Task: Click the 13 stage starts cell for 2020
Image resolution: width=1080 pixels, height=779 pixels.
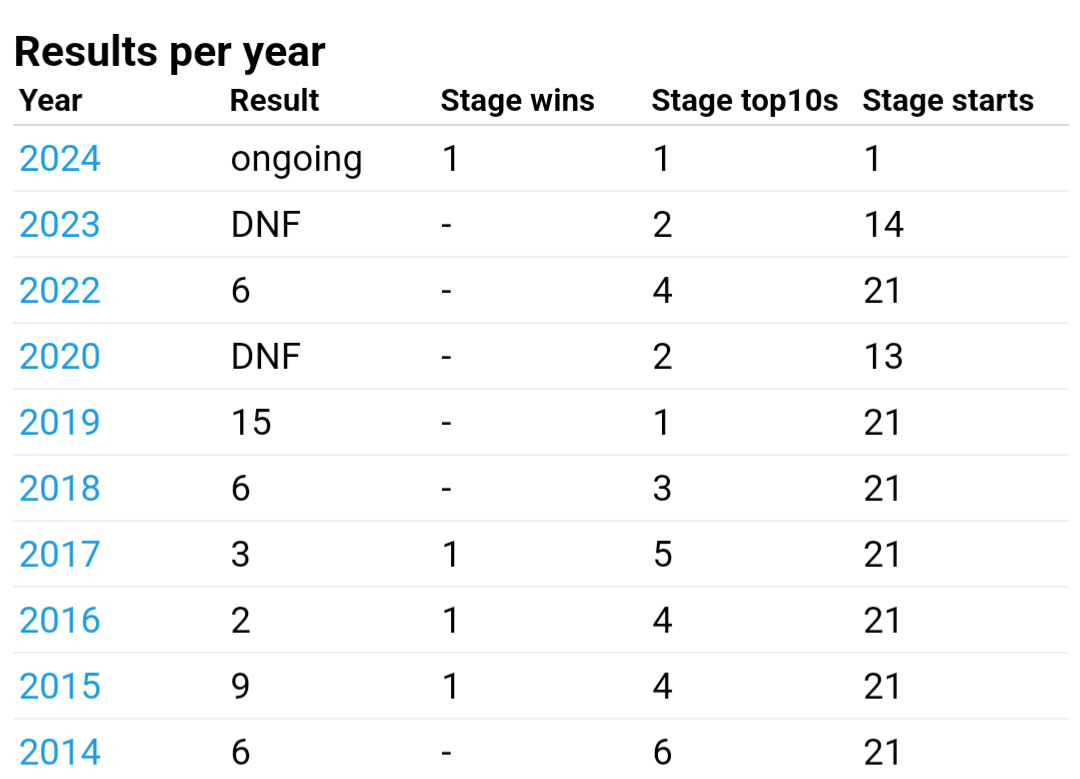Action: (x=883, y=357)
